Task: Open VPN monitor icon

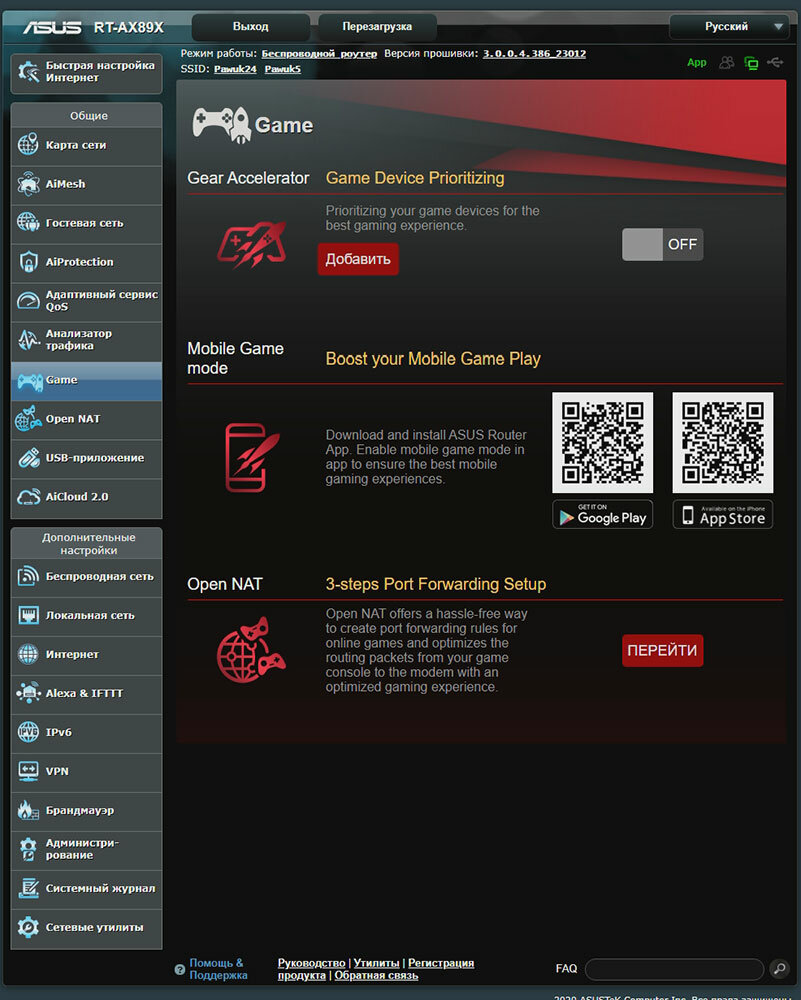Action: (x=28, y=771)
